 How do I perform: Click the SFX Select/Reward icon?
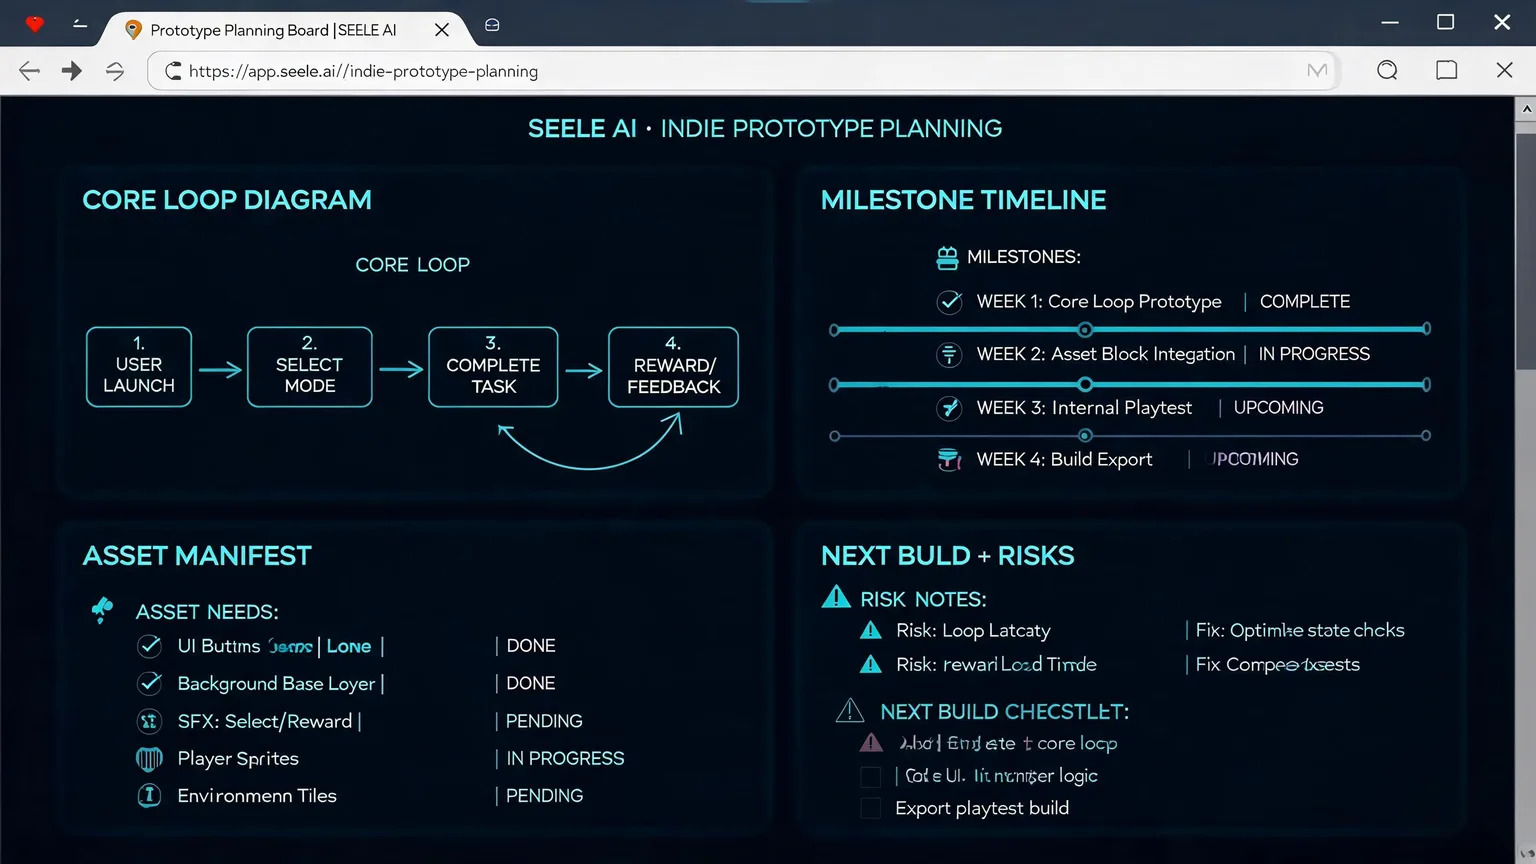149,721
